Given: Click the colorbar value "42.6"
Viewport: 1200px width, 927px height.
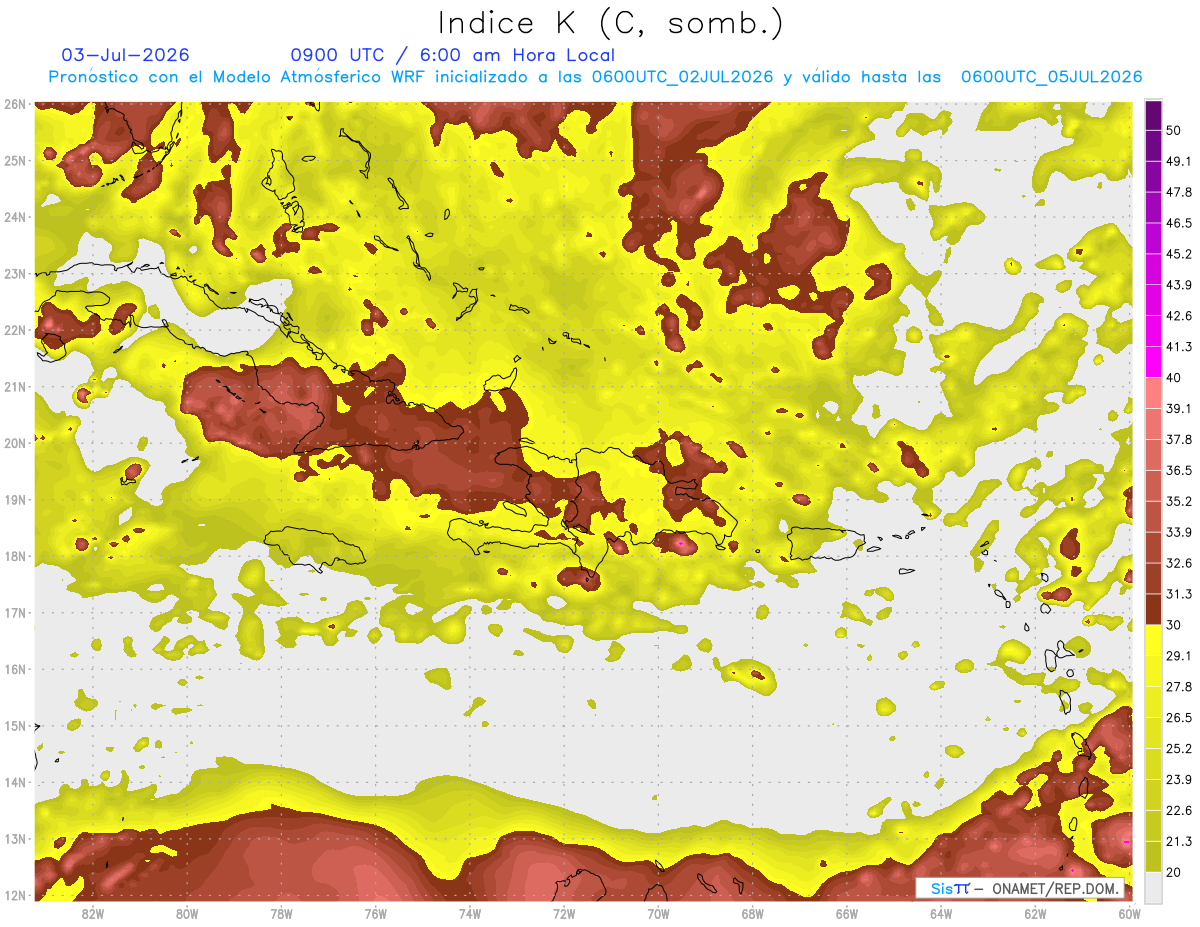Looking at the screenshot, I should click(1177, 316).
